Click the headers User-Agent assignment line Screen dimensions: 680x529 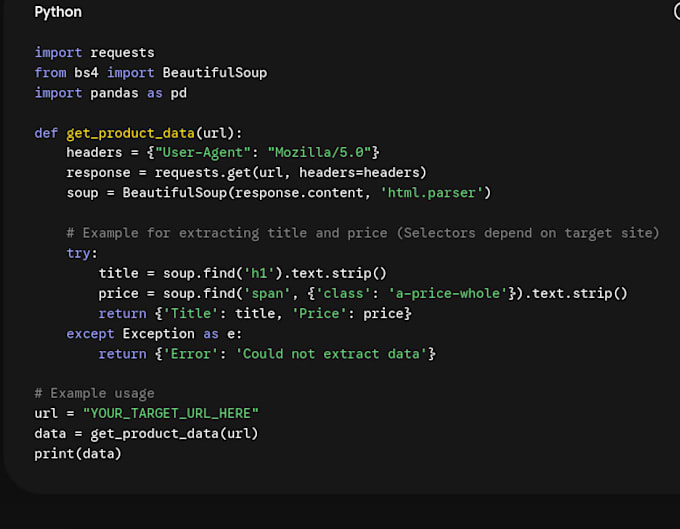[223, 153]
